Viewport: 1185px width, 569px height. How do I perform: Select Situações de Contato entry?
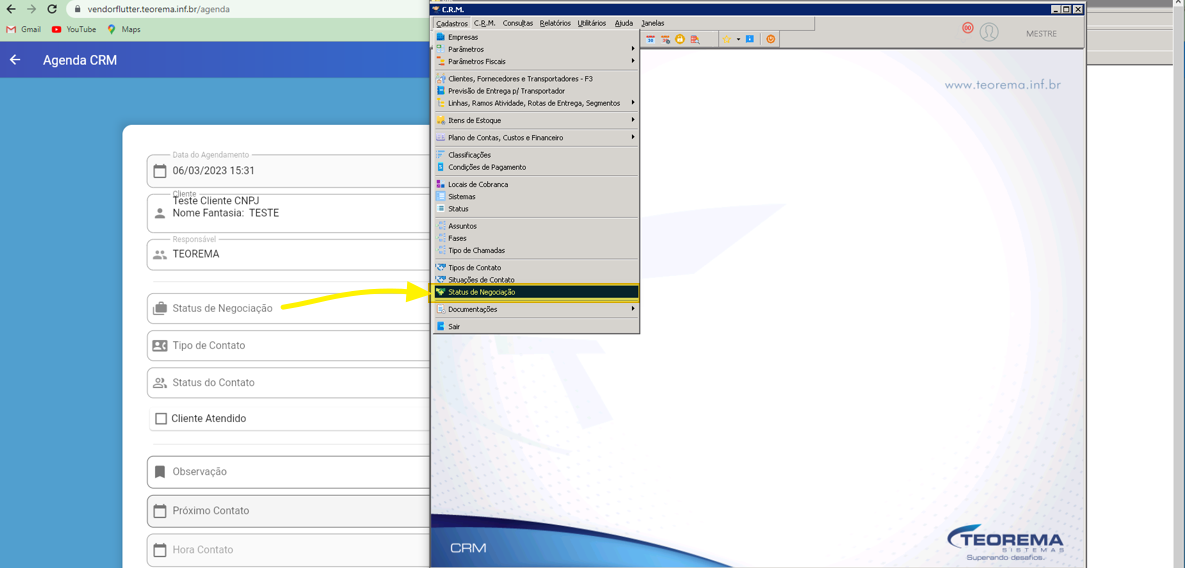[x=535, y=280]
